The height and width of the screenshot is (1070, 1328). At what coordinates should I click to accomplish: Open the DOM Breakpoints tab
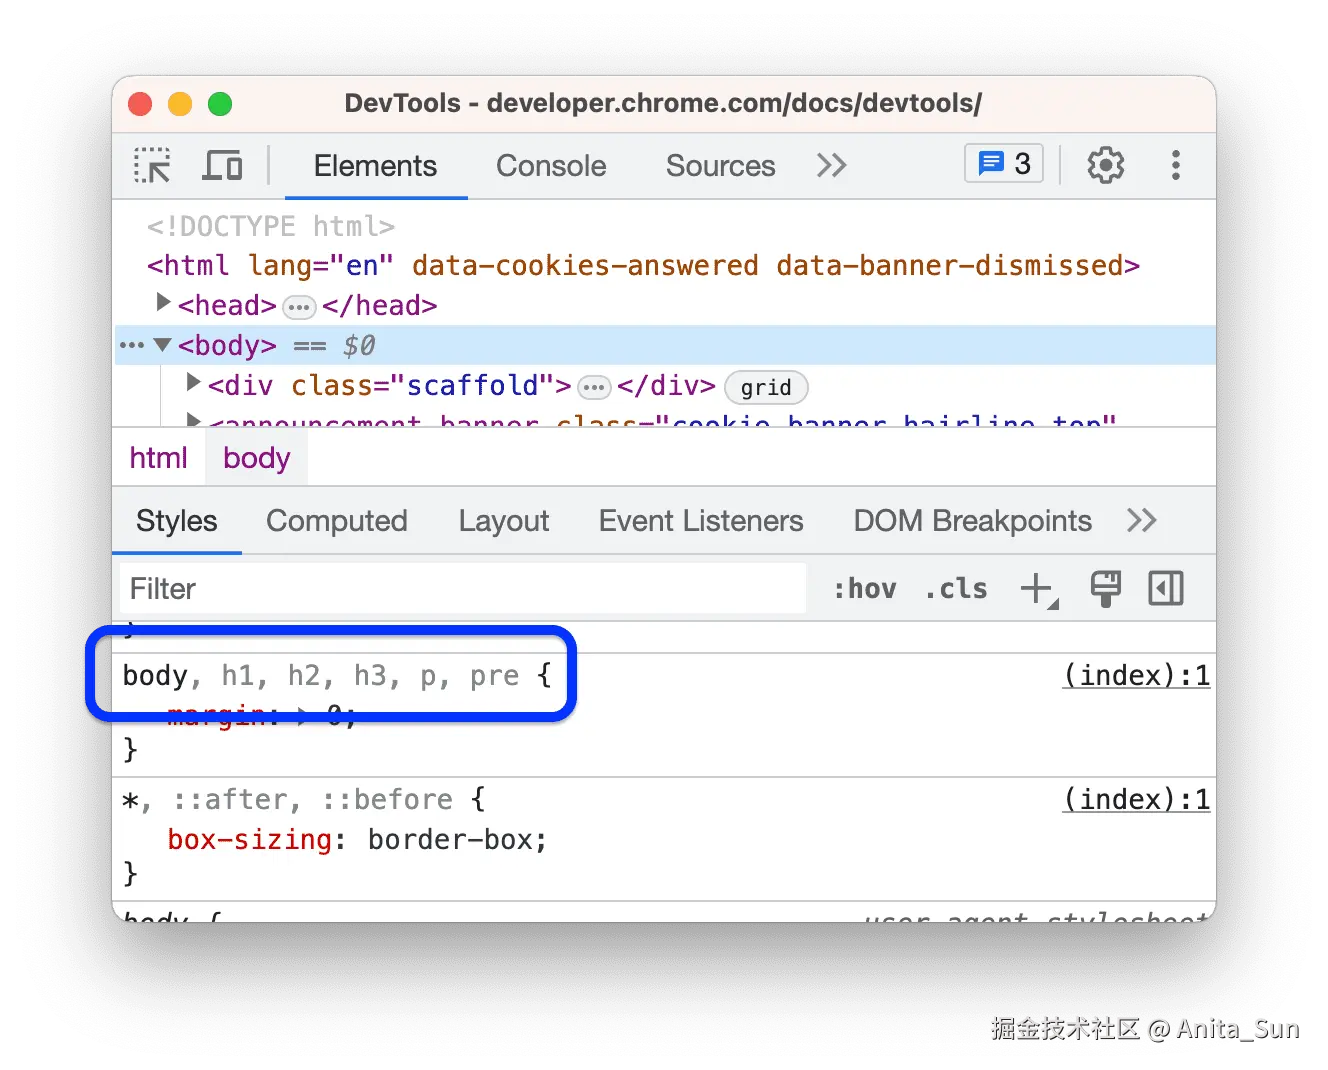click(972, 521)
